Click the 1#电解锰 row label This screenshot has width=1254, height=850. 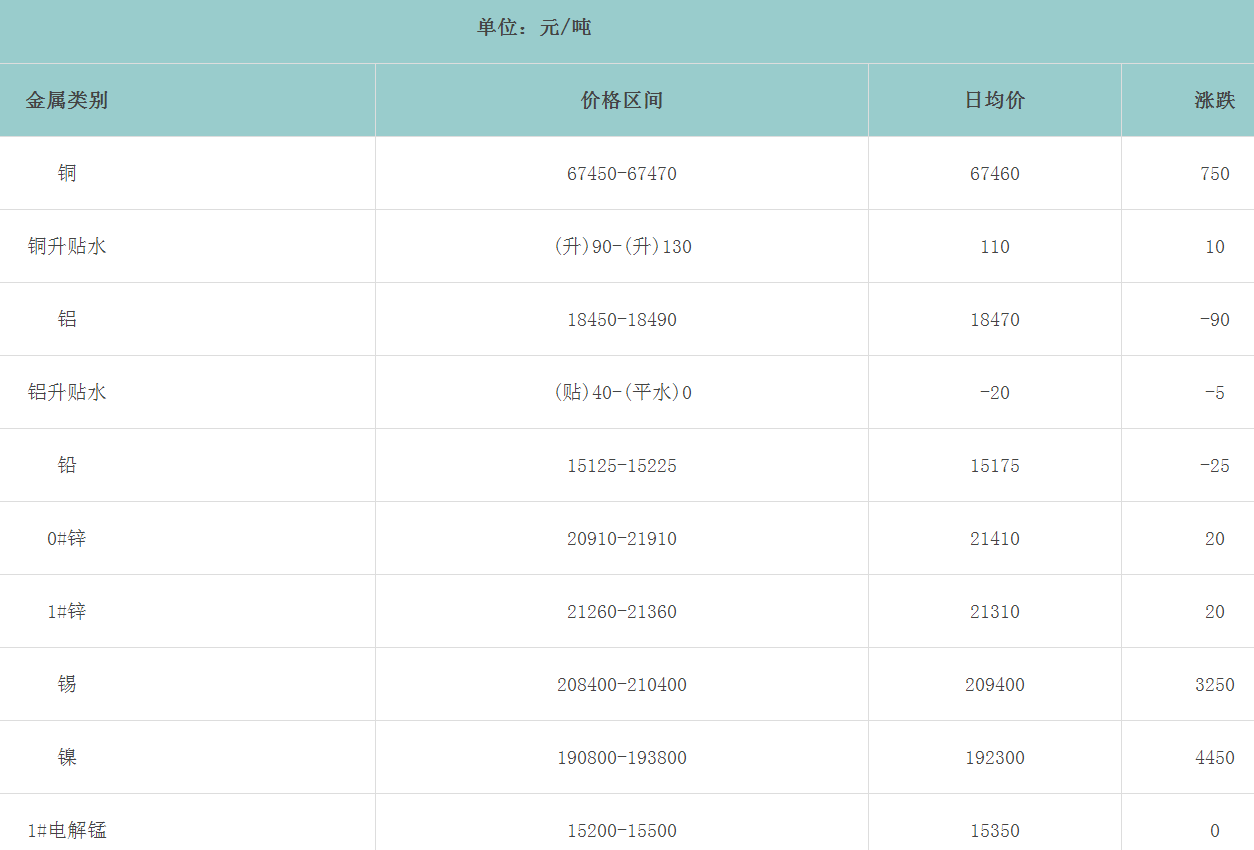(67, 831)
